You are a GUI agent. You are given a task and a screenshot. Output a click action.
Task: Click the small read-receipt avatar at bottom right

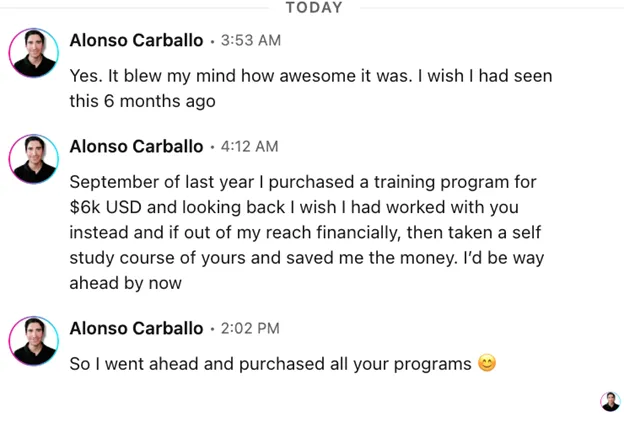coord(609,401)
